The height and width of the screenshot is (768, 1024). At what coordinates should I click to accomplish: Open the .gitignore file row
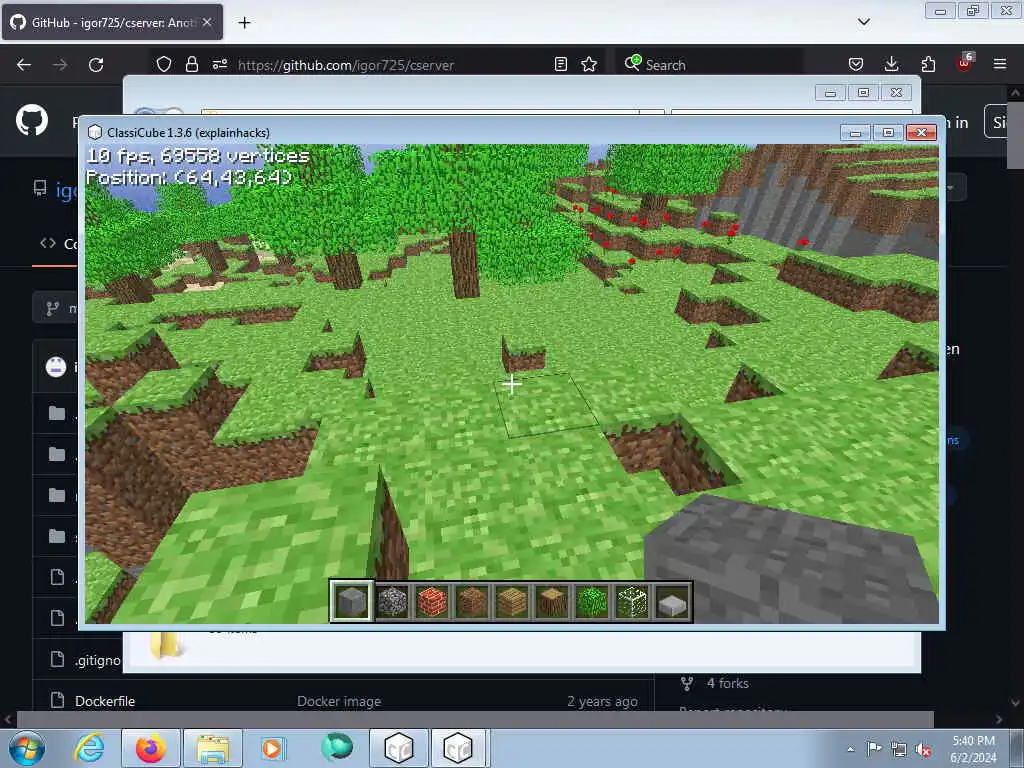coord(98,660)
